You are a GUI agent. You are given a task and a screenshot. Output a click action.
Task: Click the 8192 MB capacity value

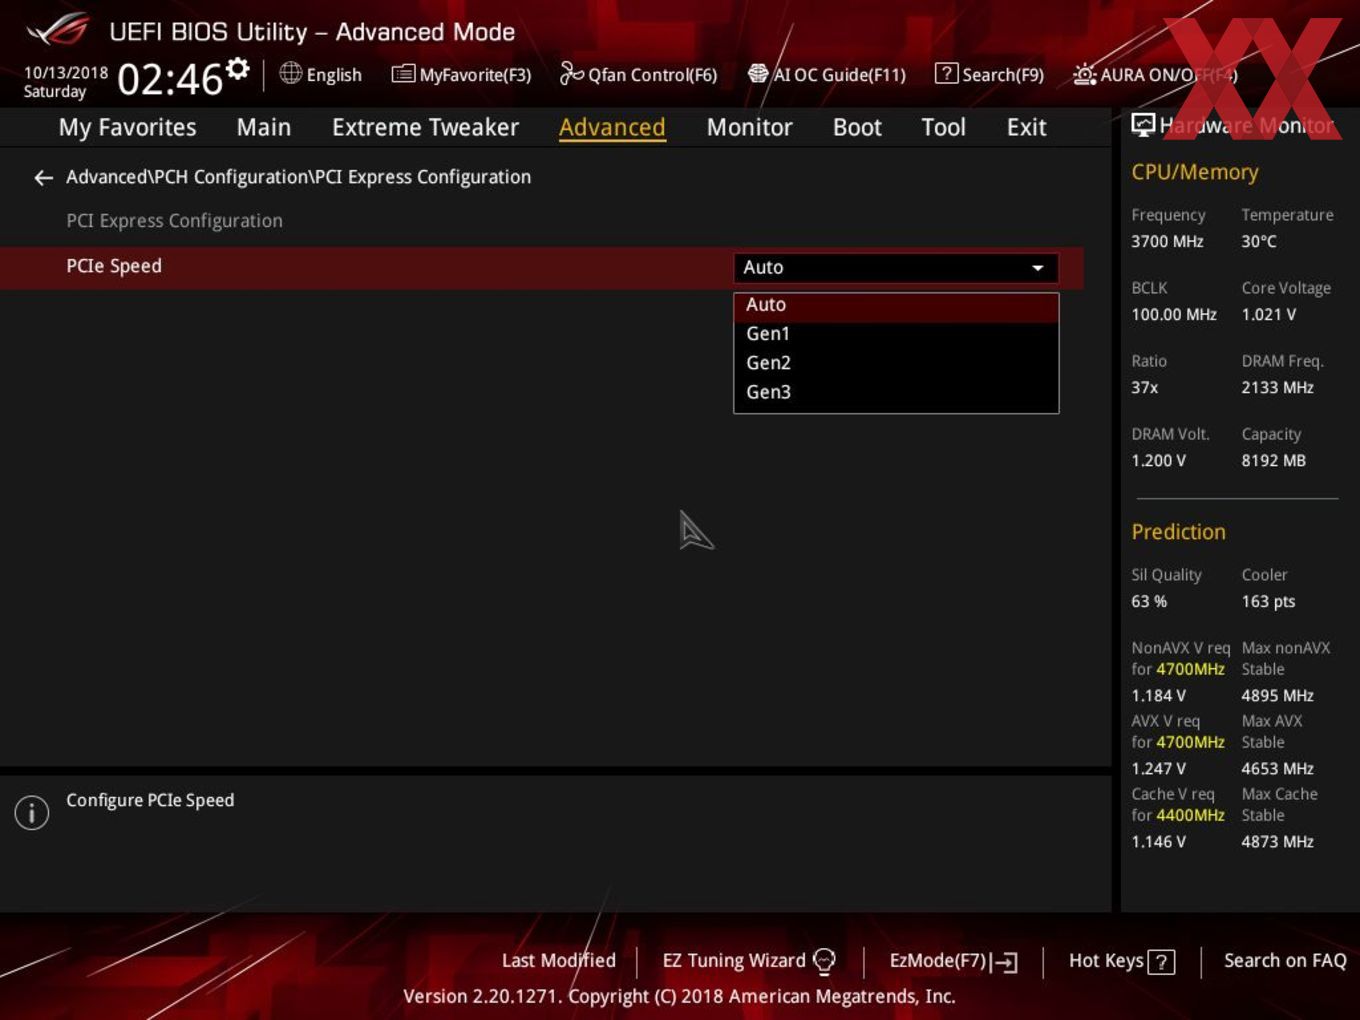[x=1273, y=460]
